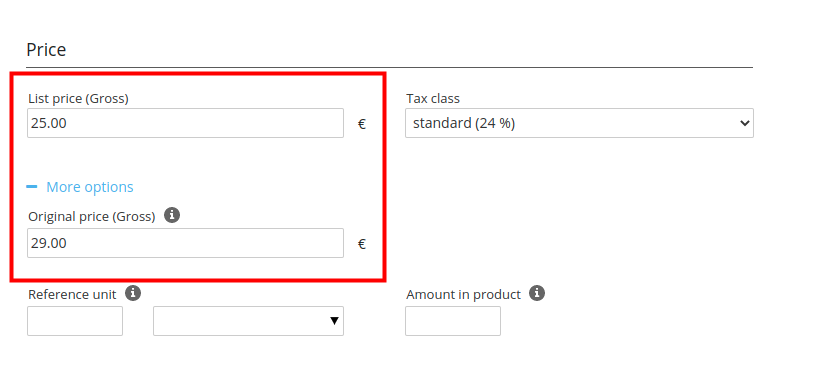Viewport: 826px width, 370px height.
Task: Click the Original price (Gross) label text
Action: tap(92, 217)
